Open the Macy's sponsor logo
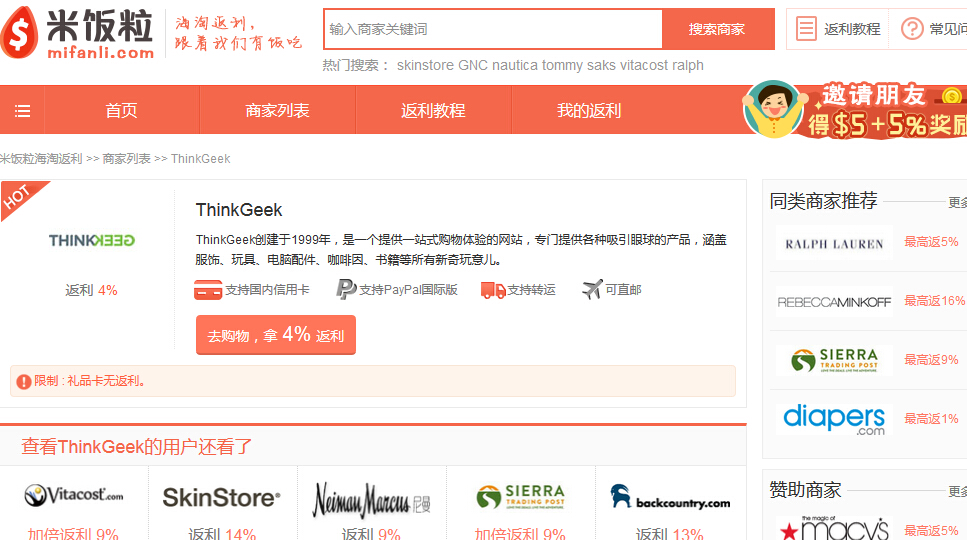 (834, 528)
